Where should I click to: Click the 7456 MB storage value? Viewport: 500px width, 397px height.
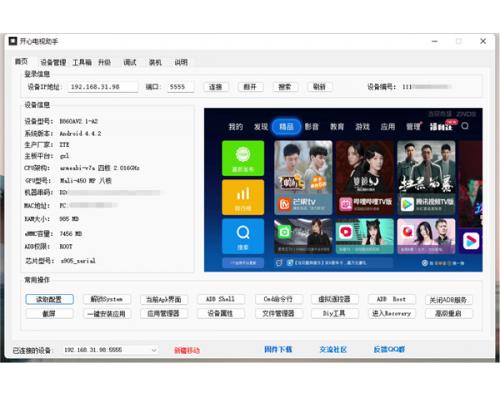pyautogui.click(x=71, y=234)
